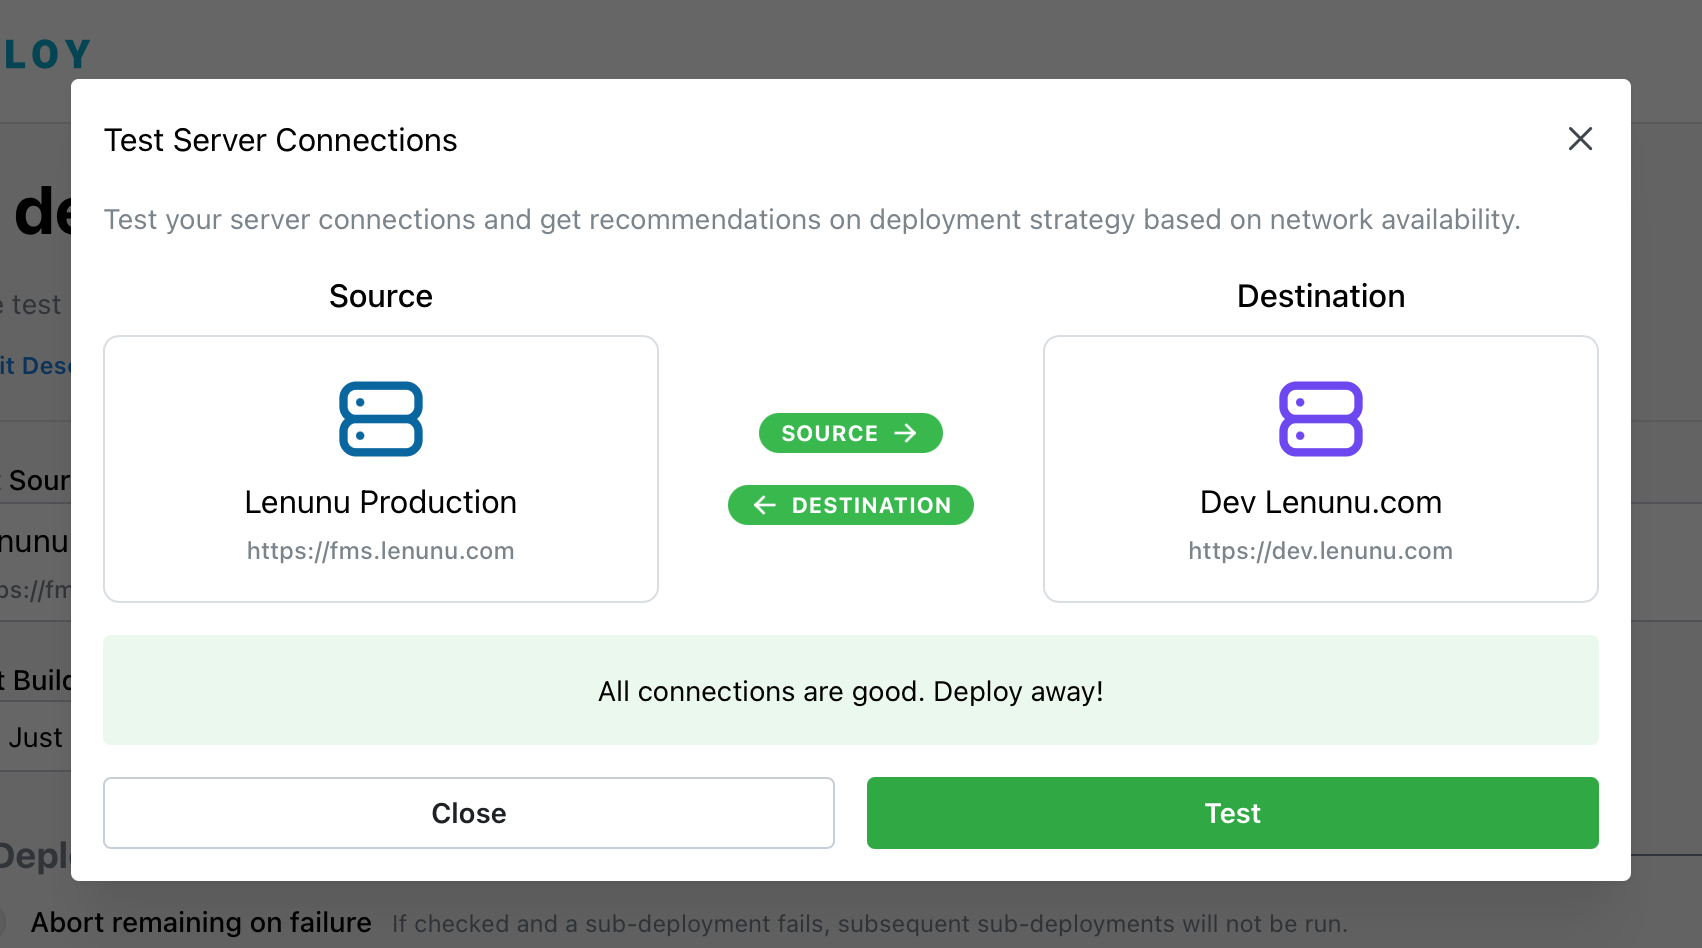Click the blue Source server icon
Viewport: 1702px width, 948px height.
[x=381, y=419]
